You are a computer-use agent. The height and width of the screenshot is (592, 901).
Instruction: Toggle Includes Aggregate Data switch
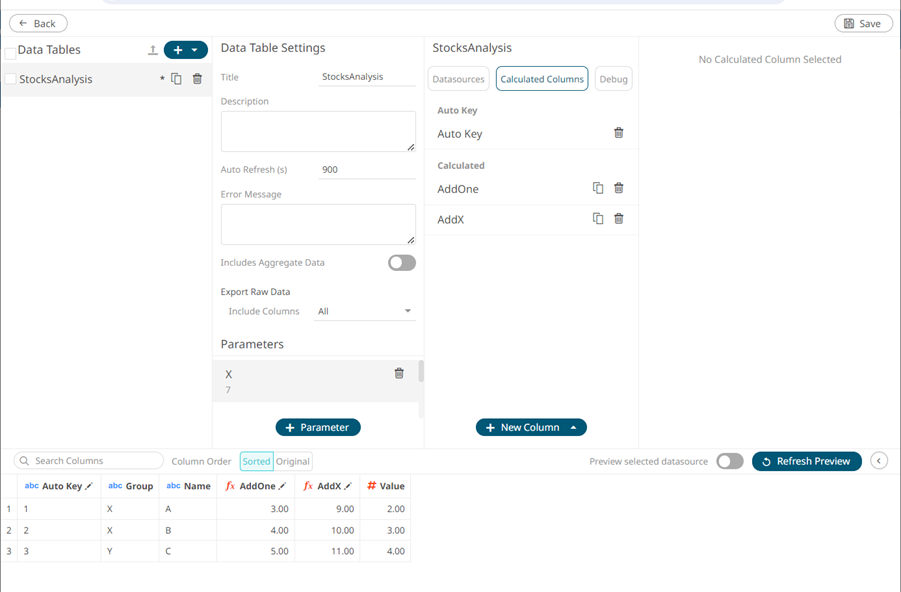click(402, 263)
